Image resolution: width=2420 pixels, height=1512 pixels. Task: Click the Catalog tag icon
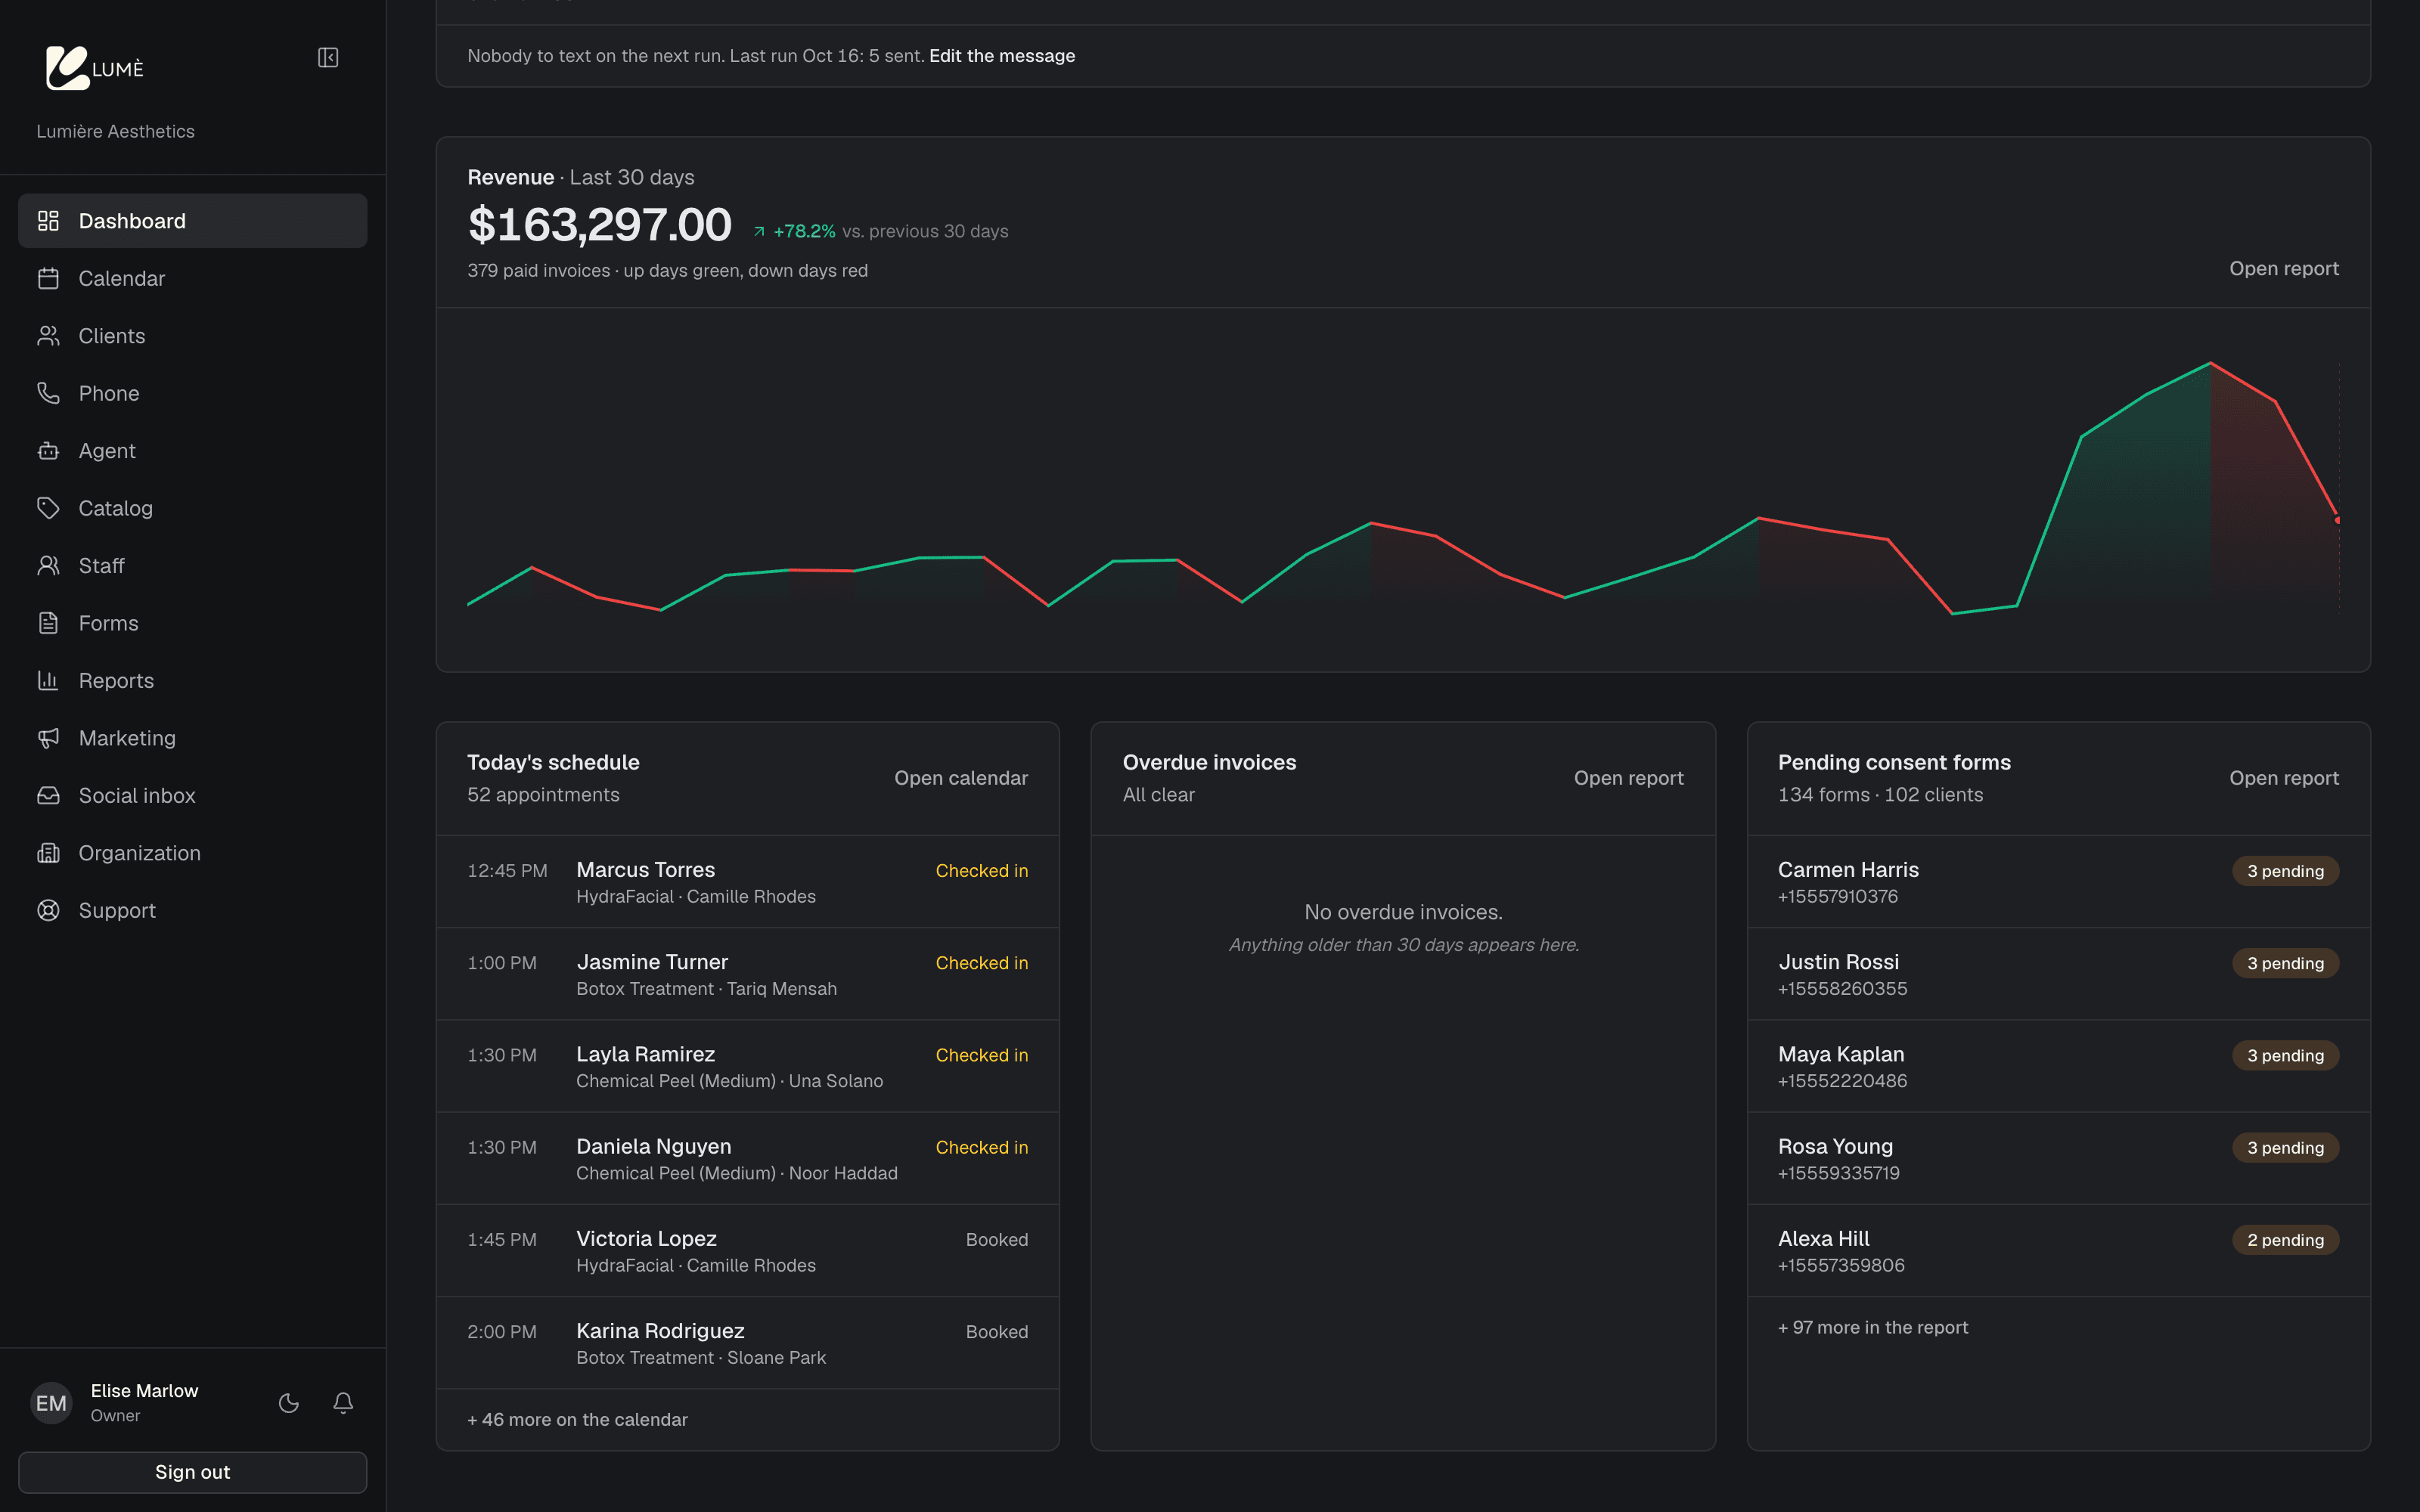point(48,508)
